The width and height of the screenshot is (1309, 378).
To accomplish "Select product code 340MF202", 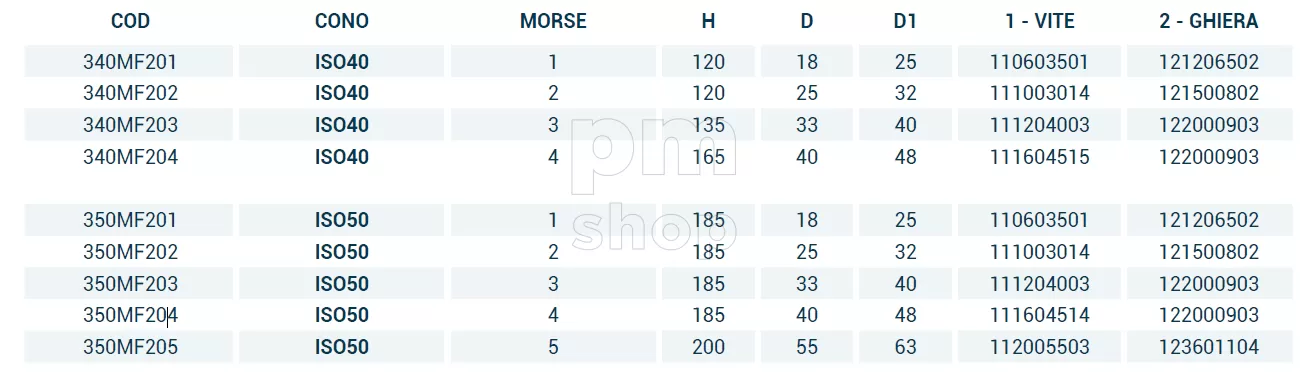I will tap(130, 94).
